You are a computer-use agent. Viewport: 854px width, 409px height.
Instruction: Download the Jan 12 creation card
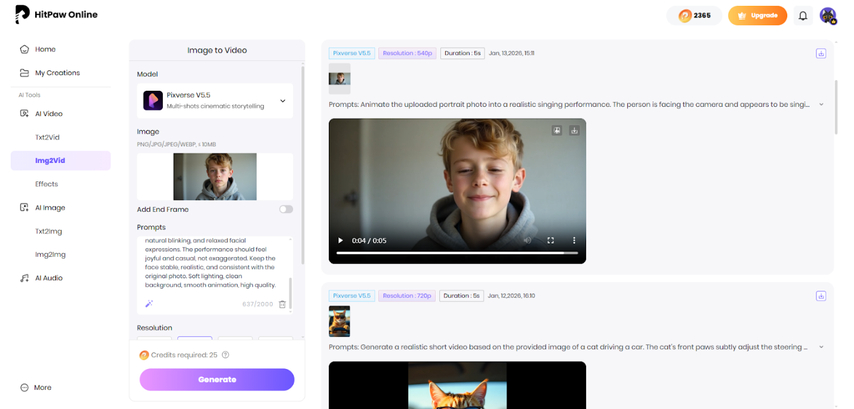pyautogui.click(x=821, y=296)
